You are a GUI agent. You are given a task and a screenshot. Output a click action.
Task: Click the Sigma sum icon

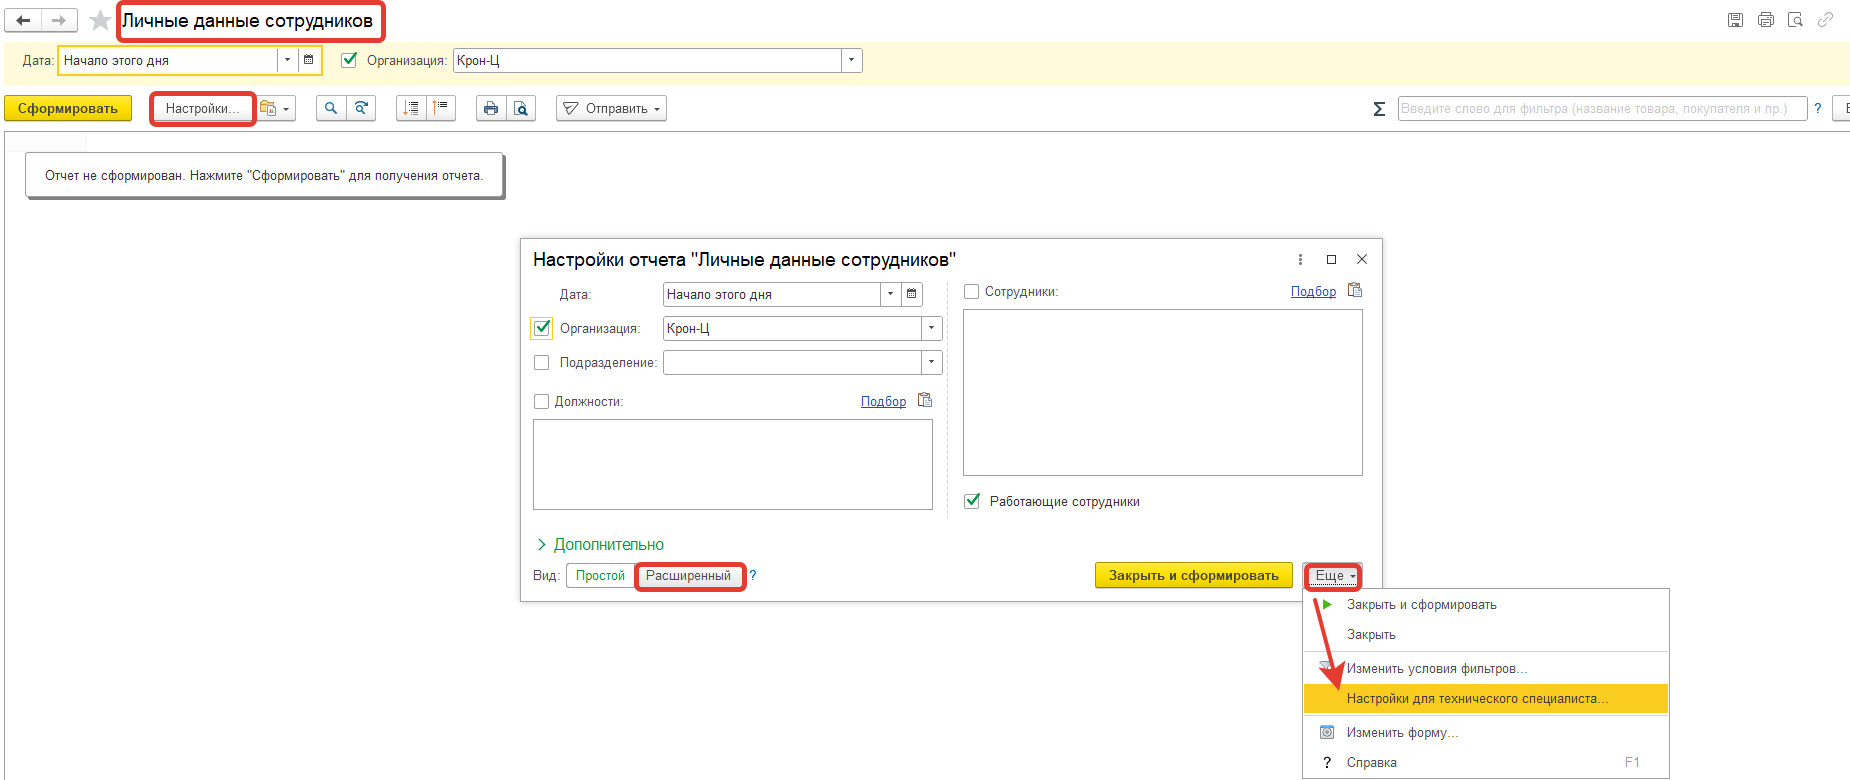(1379, 108)
